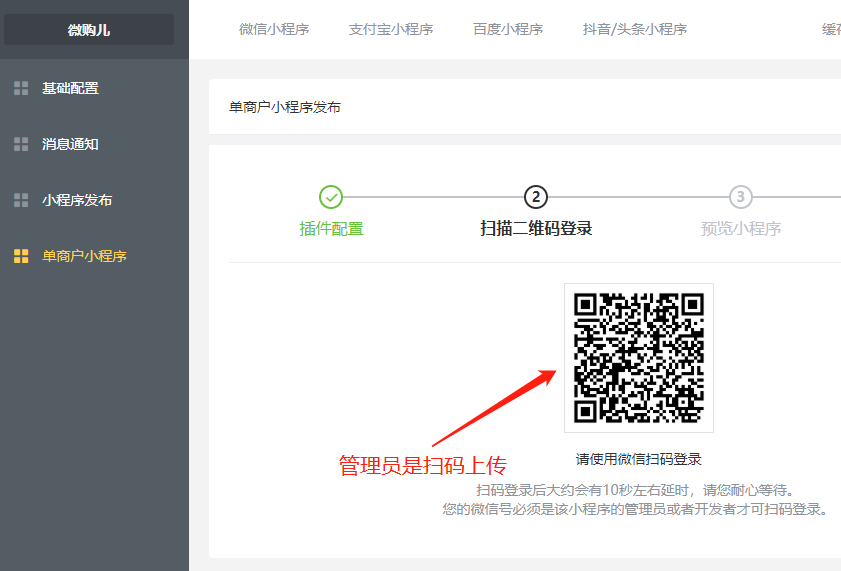
Task: Click the 单商户小程序发布 page heading
Action: click(x=285, y=107)
